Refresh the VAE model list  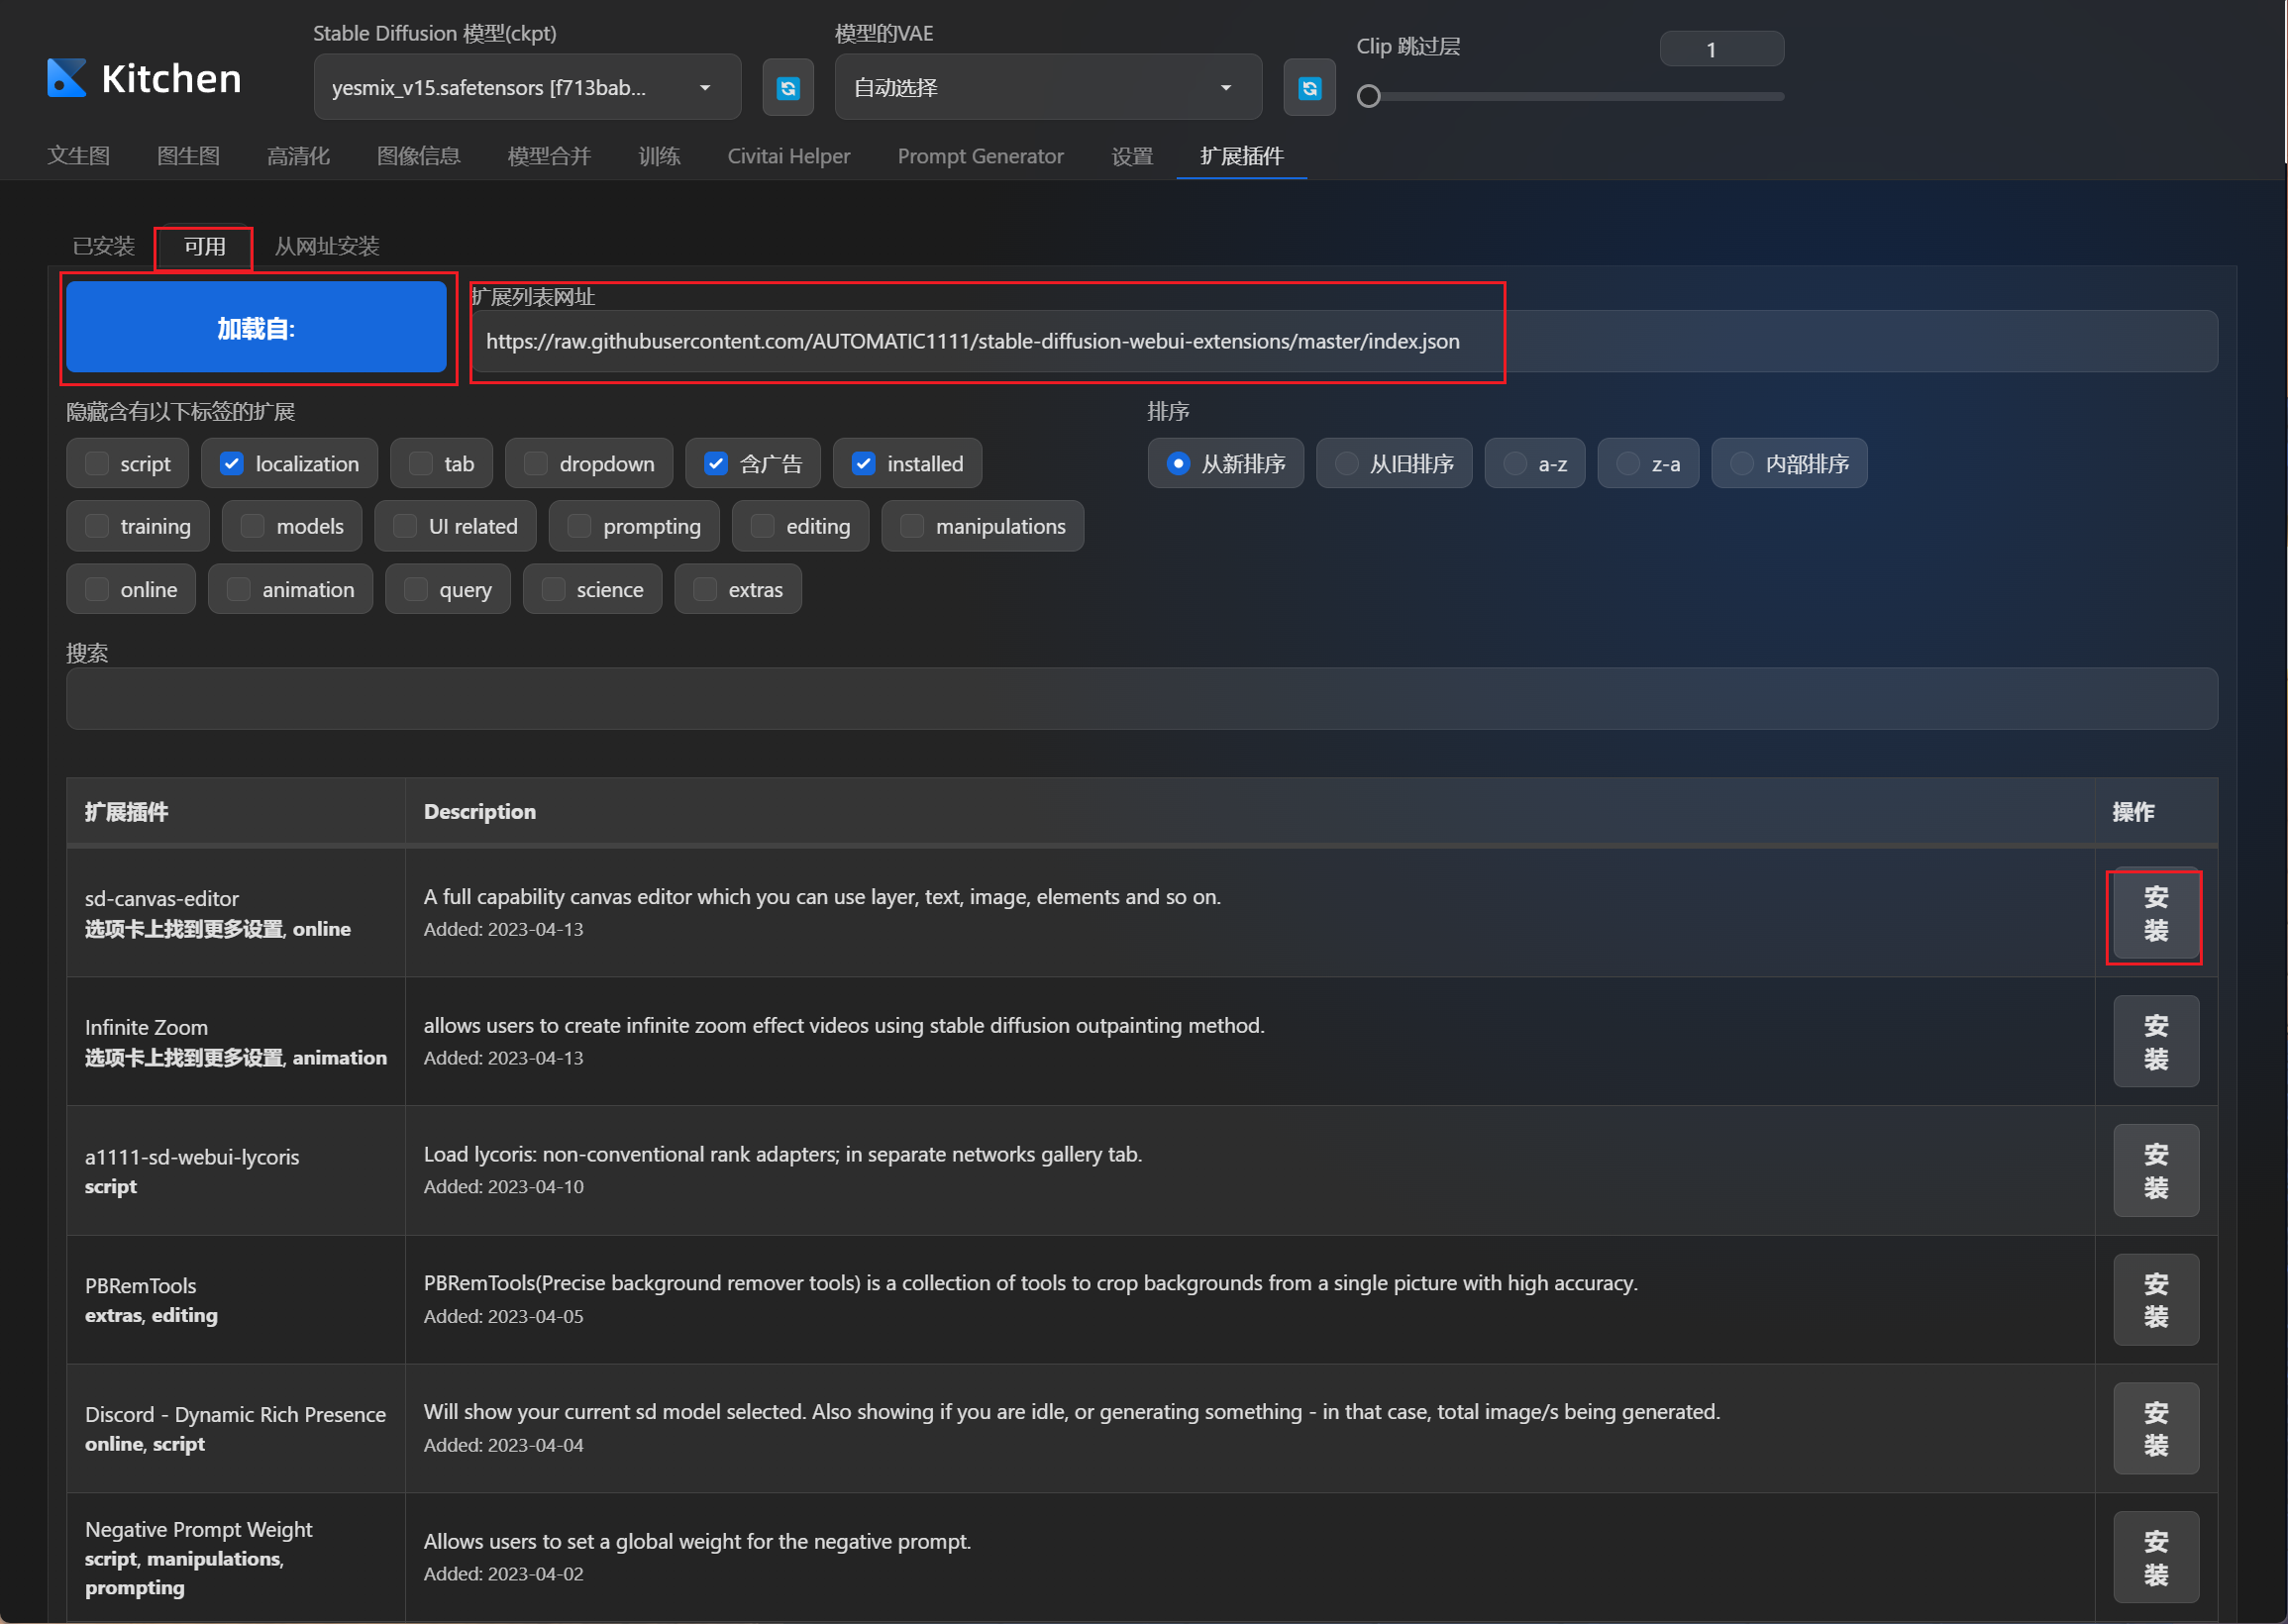click(x=1309, y=88)
